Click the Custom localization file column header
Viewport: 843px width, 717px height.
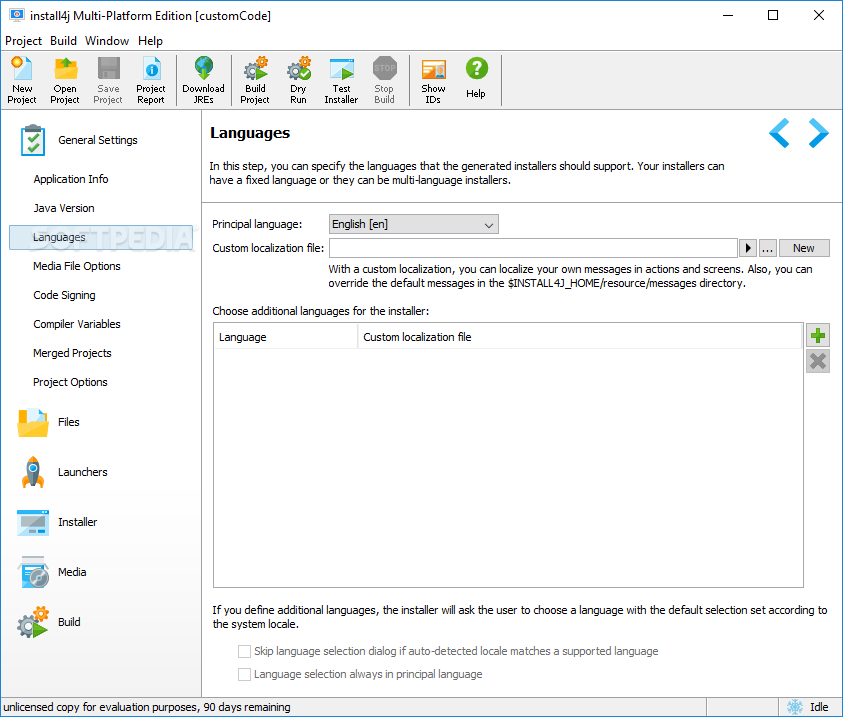(x=580, y=337)
